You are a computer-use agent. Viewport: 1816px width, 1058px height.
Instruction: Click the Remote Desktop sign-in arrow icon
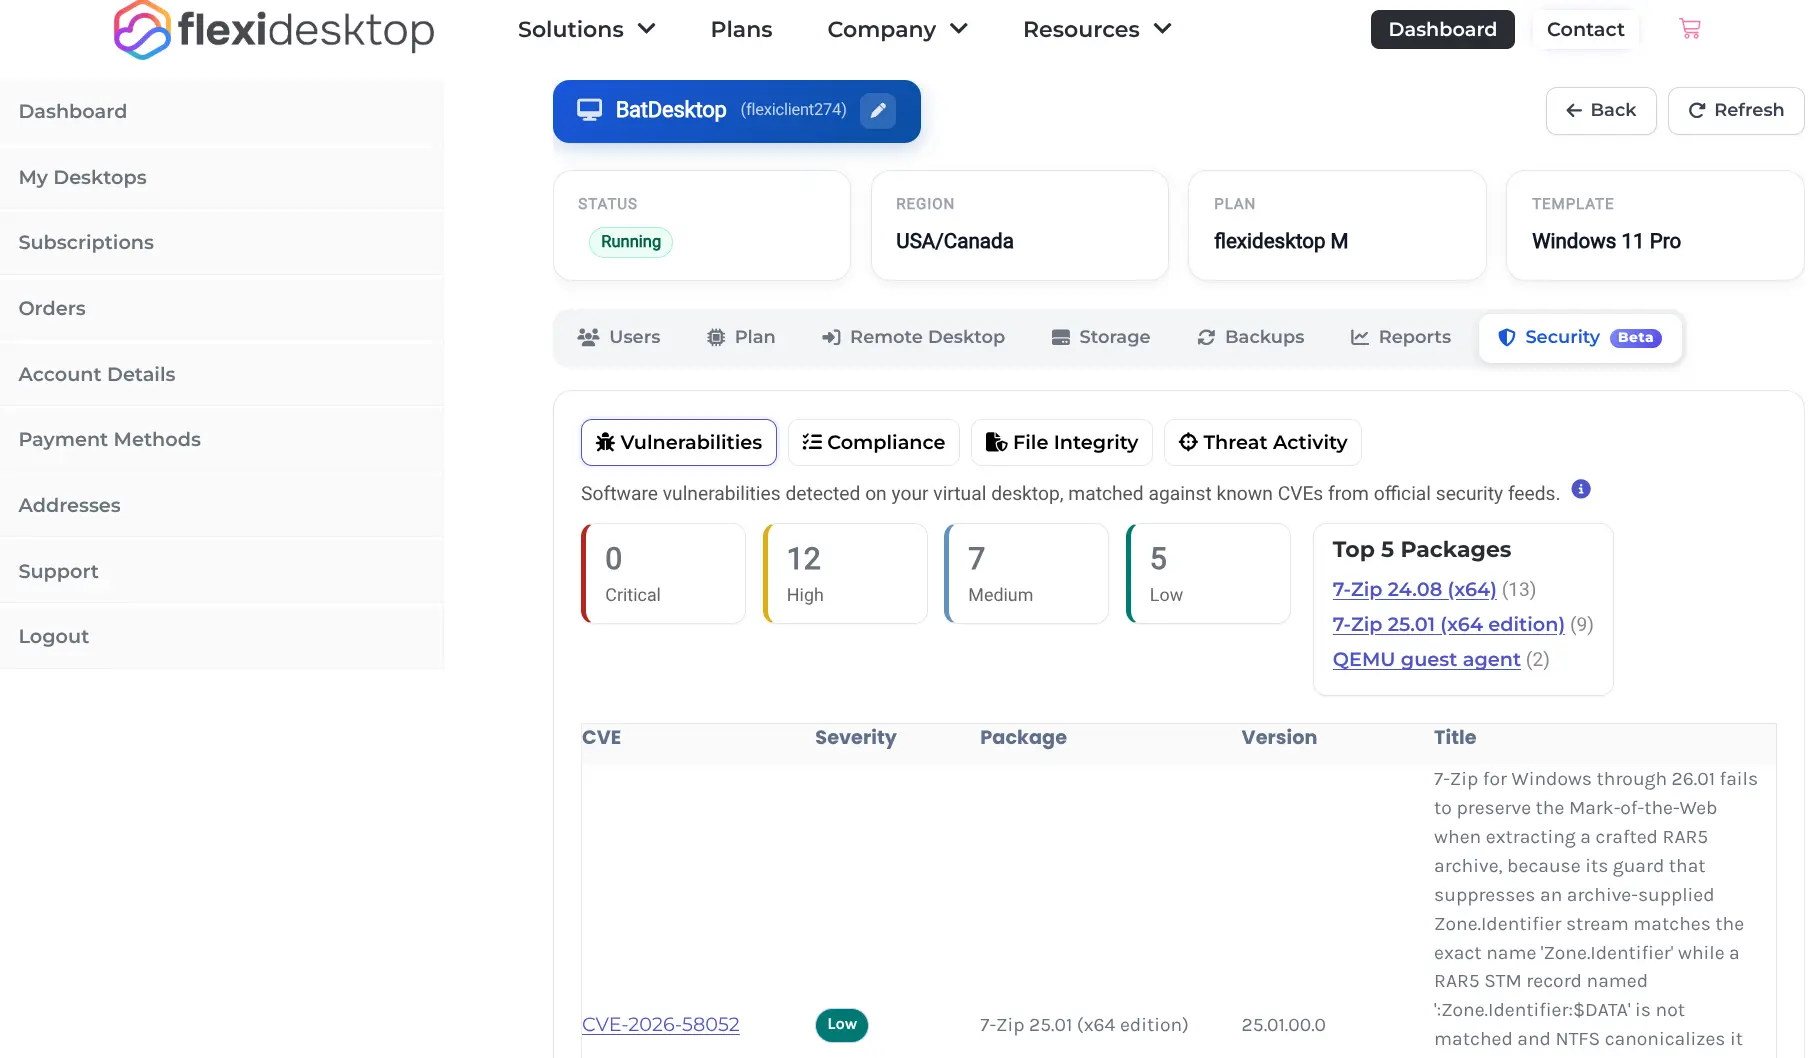pyautogui.click(x=831, y=338)
